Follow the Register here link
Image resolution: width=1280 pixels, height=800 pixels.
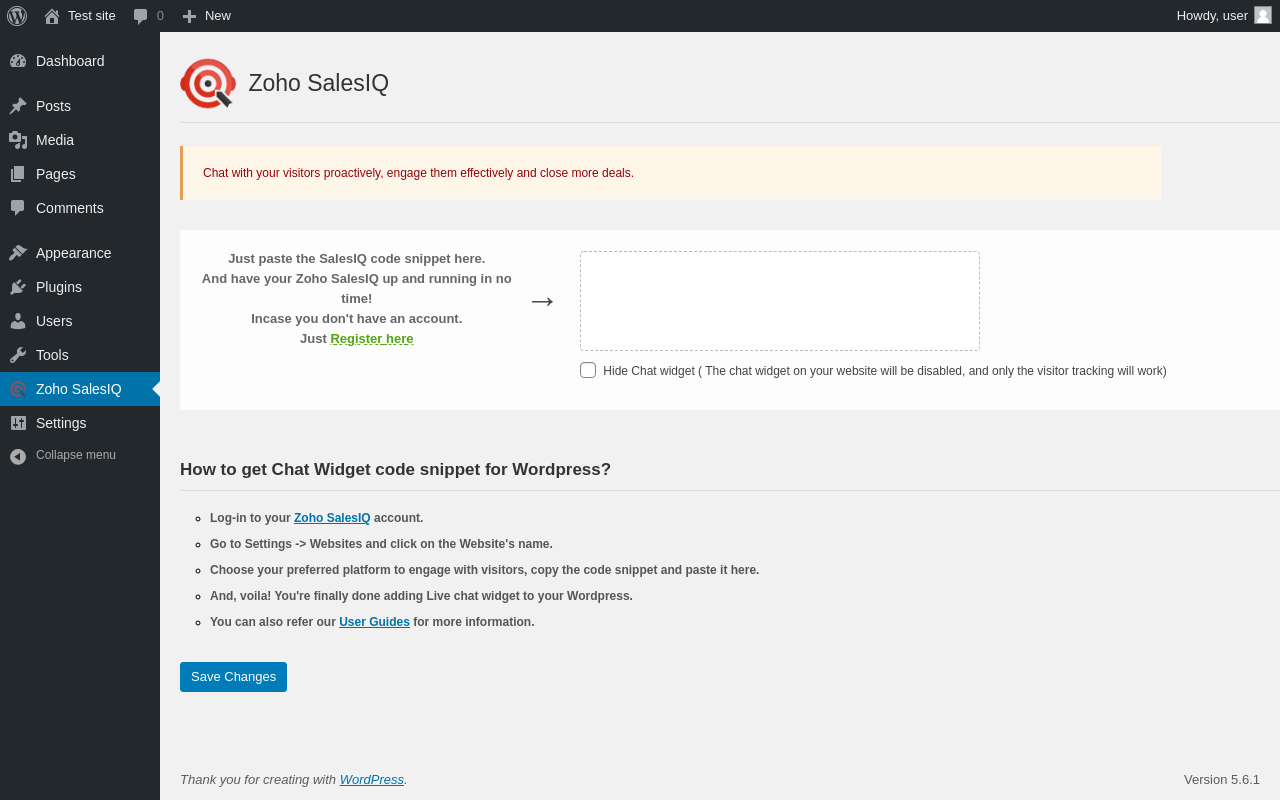pyautogui.click(x=372, y=339)
